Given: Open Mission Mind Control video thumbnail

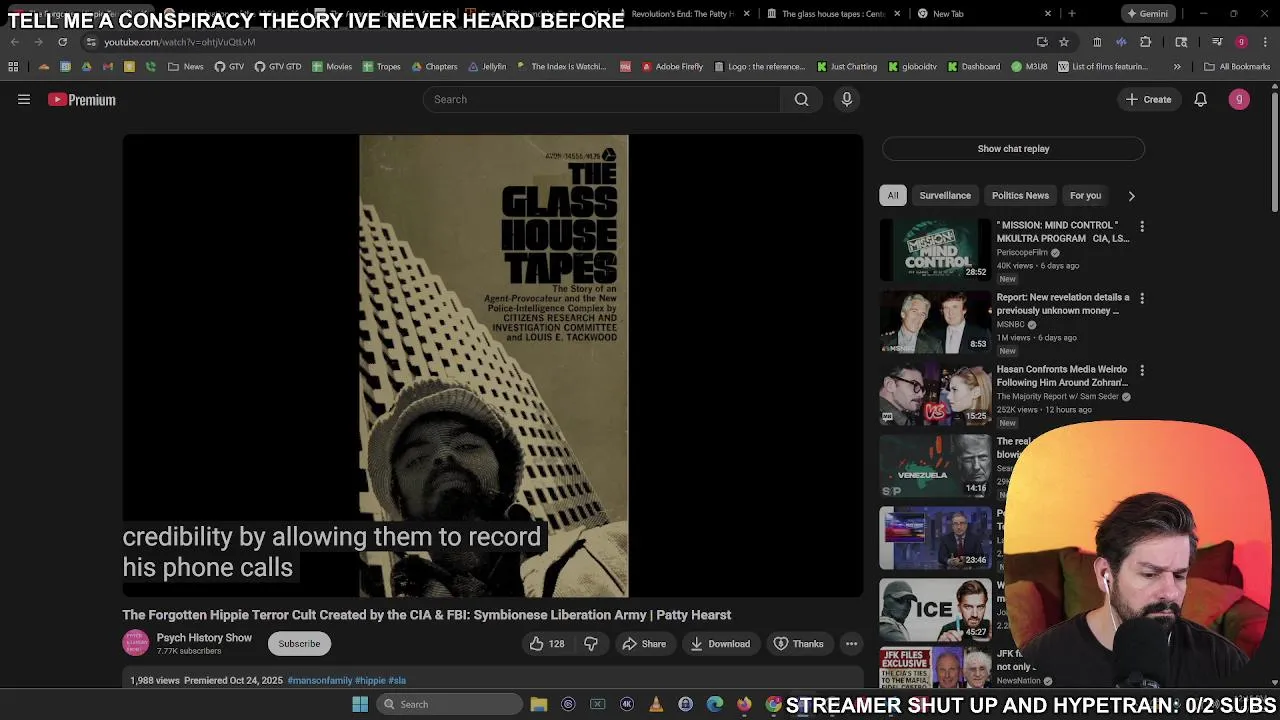Looking at the screenshot, I should click(x=935, y=249).
